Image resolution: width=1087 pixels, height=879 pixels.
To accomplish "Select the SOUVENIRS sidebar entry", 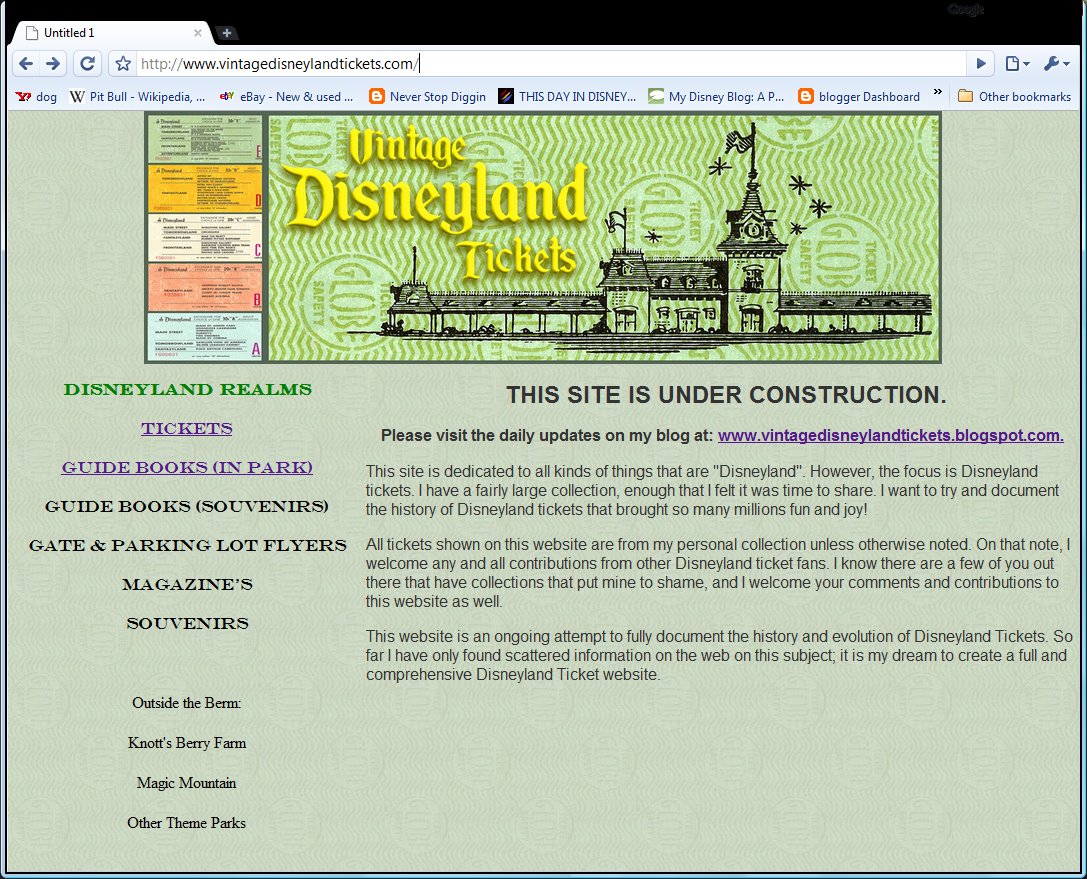I will 187,623.
